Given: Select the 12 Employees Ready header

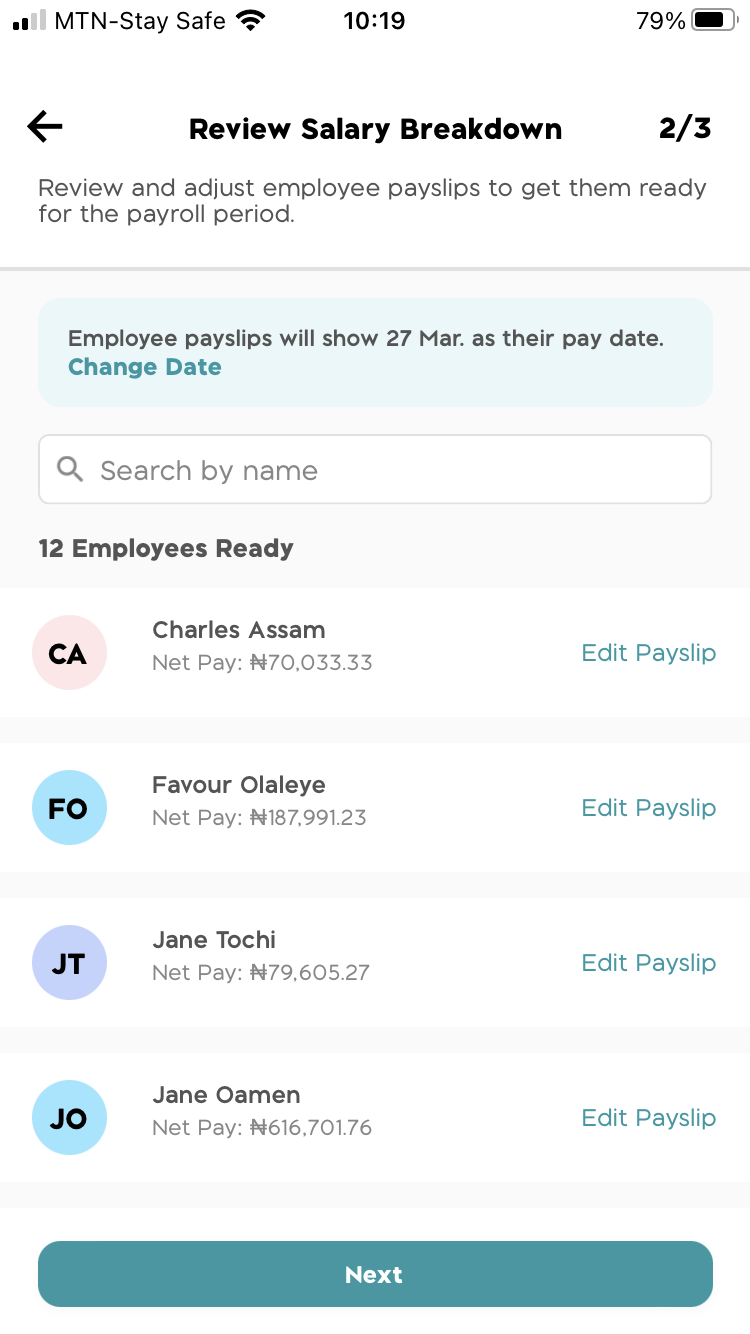Looking at the screenshot, I should point(165,548).
